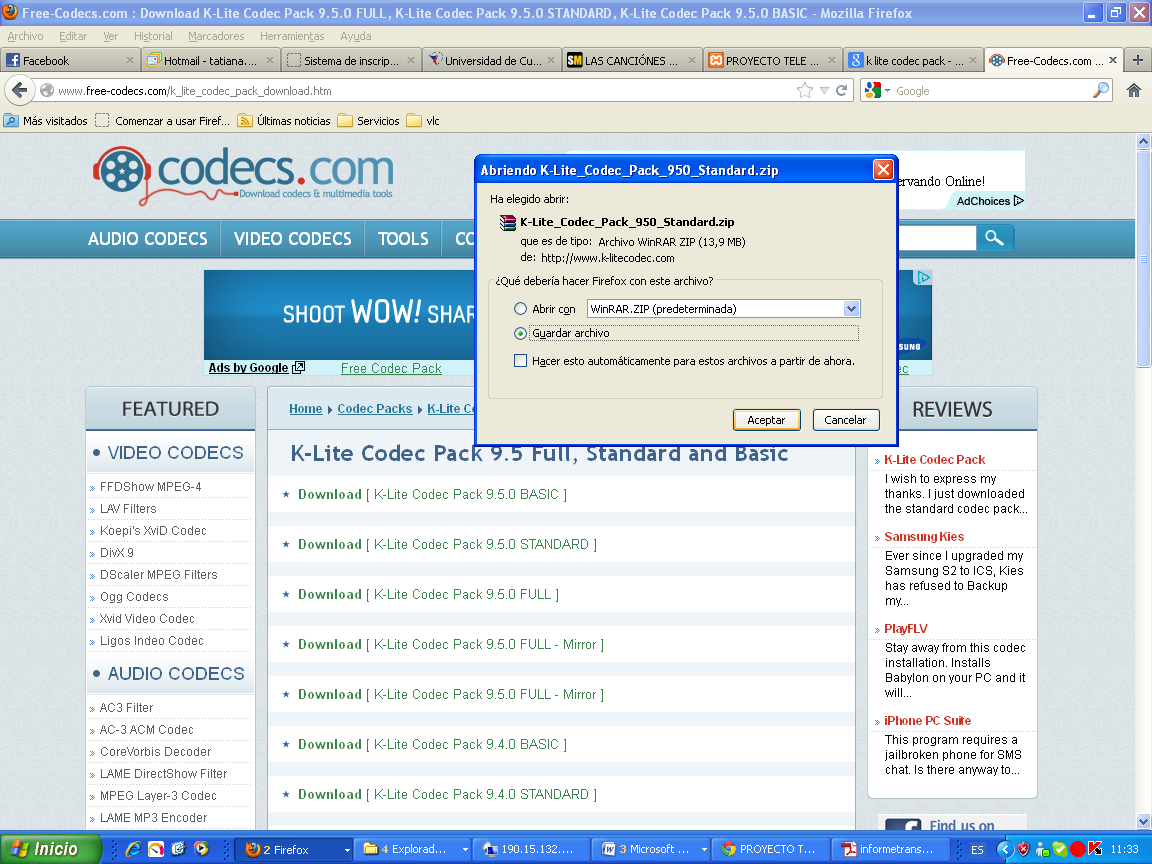
Task: Reload the page with the refresh icon
Action: point(842,90)
